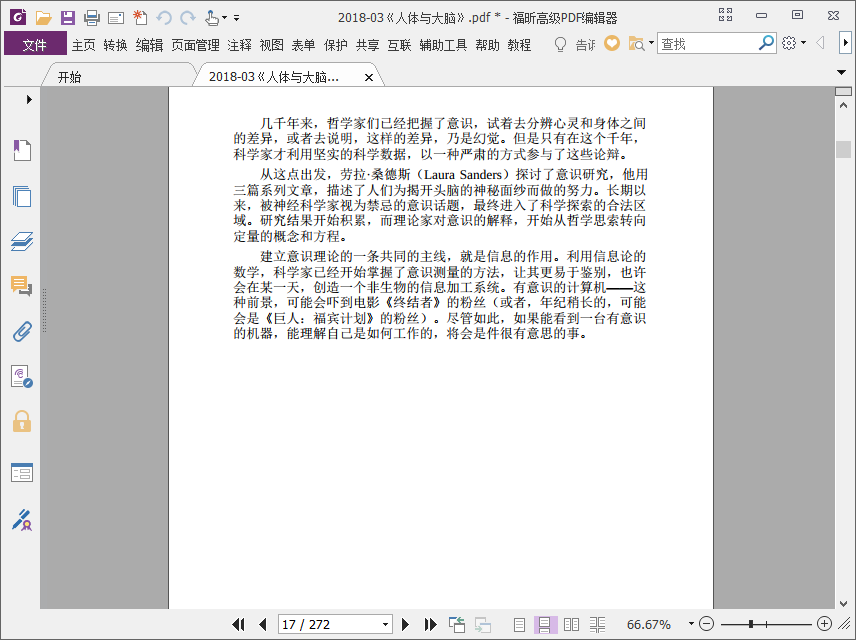Open the 帮助 ribbon tab

click(x=487, y=45)
